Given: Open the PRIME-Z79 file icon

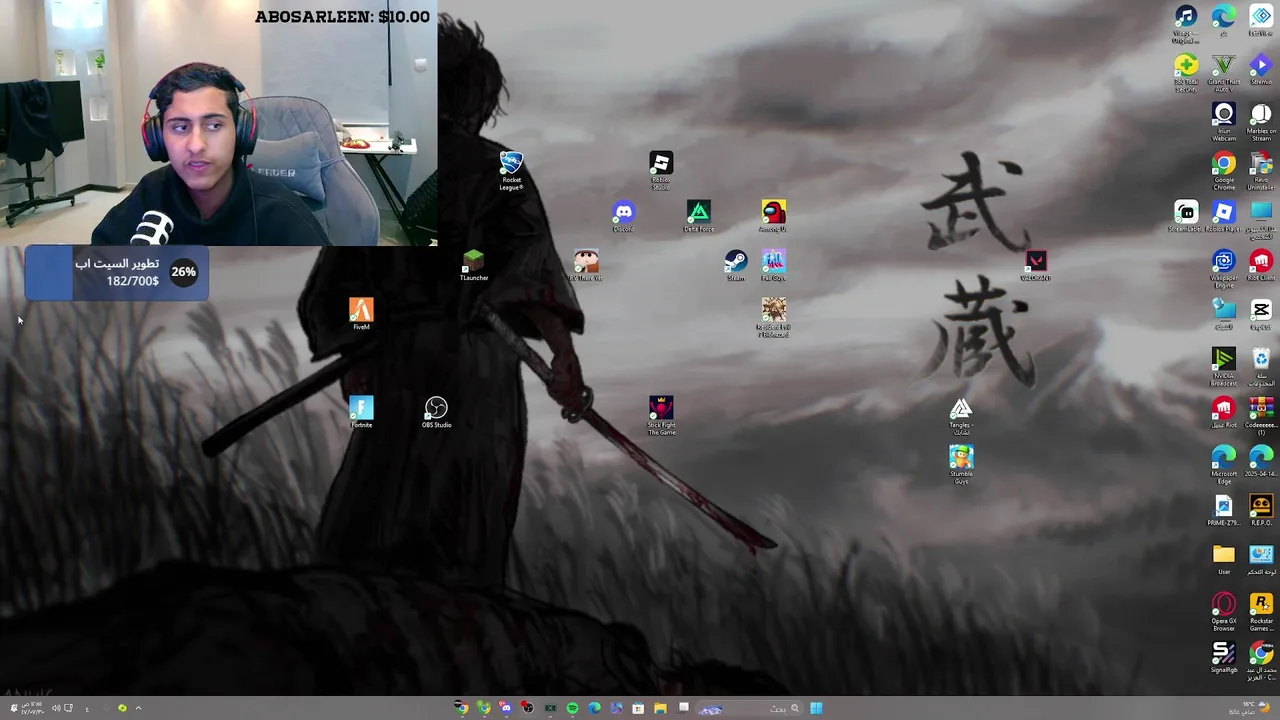Looking at the screenshot, I should [1223, 509].
